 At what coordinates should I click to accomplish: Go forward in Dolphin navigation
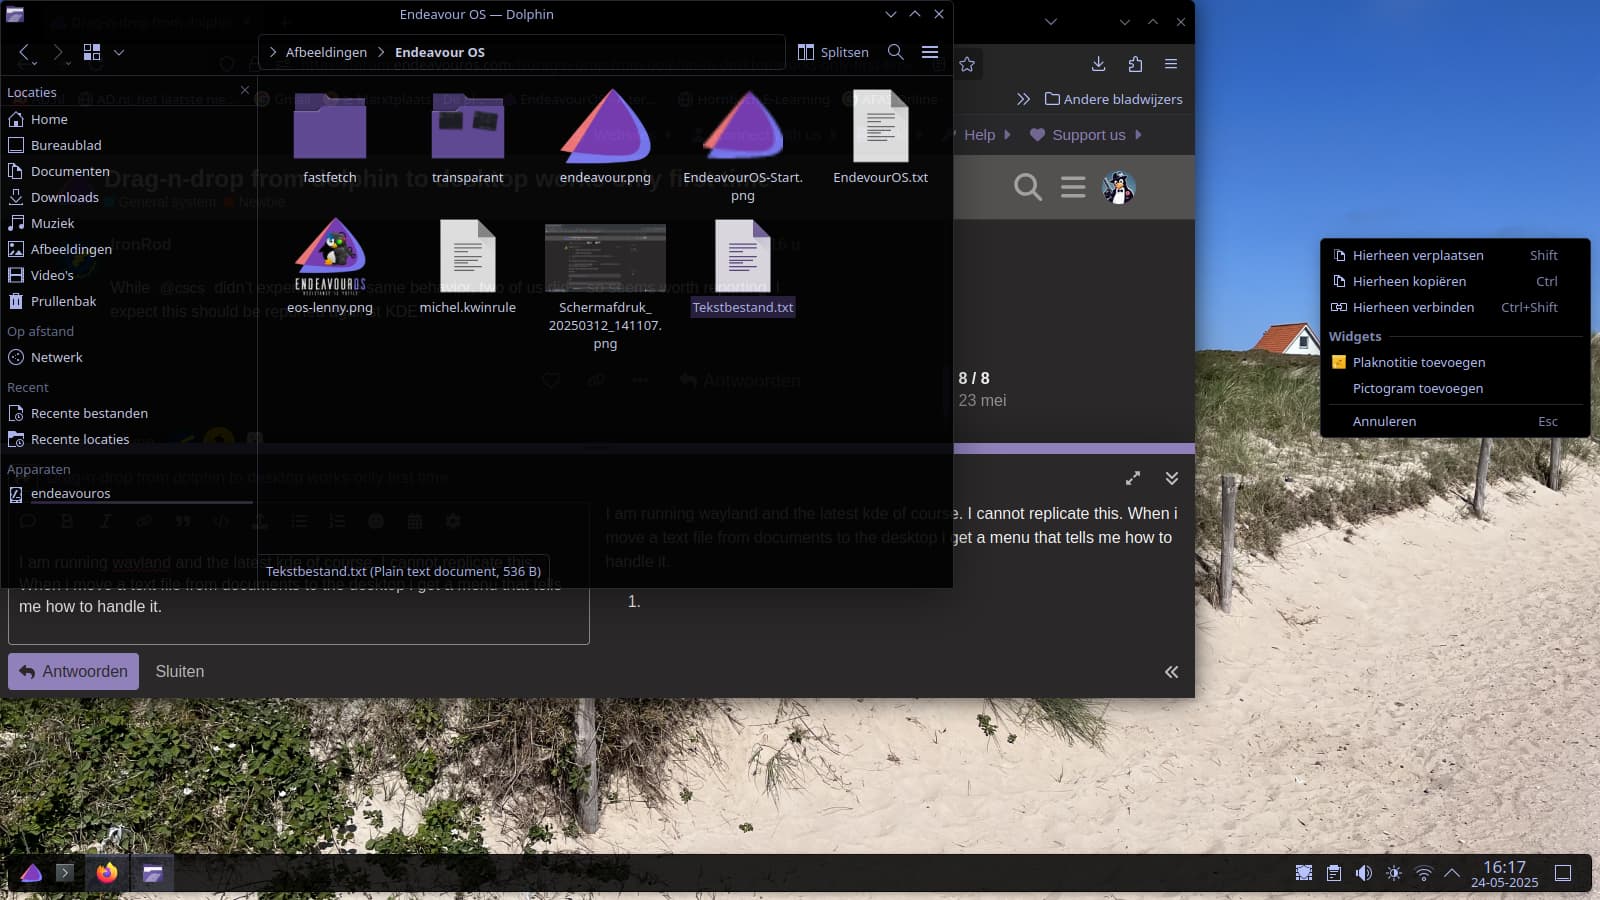[x=58, y=52]
